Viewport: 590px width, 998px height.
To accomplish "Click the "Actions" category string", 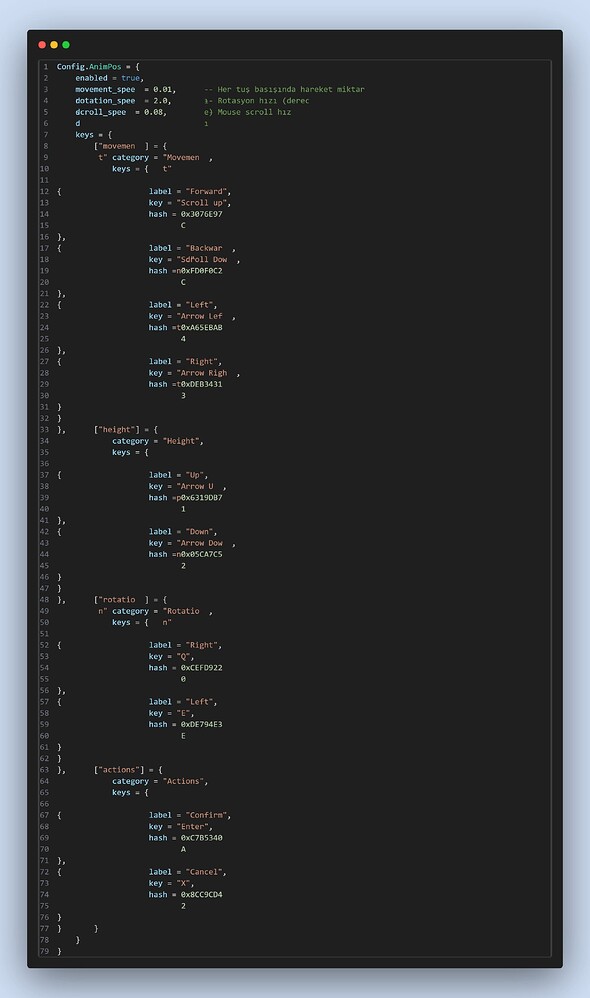I will (183, 781).
